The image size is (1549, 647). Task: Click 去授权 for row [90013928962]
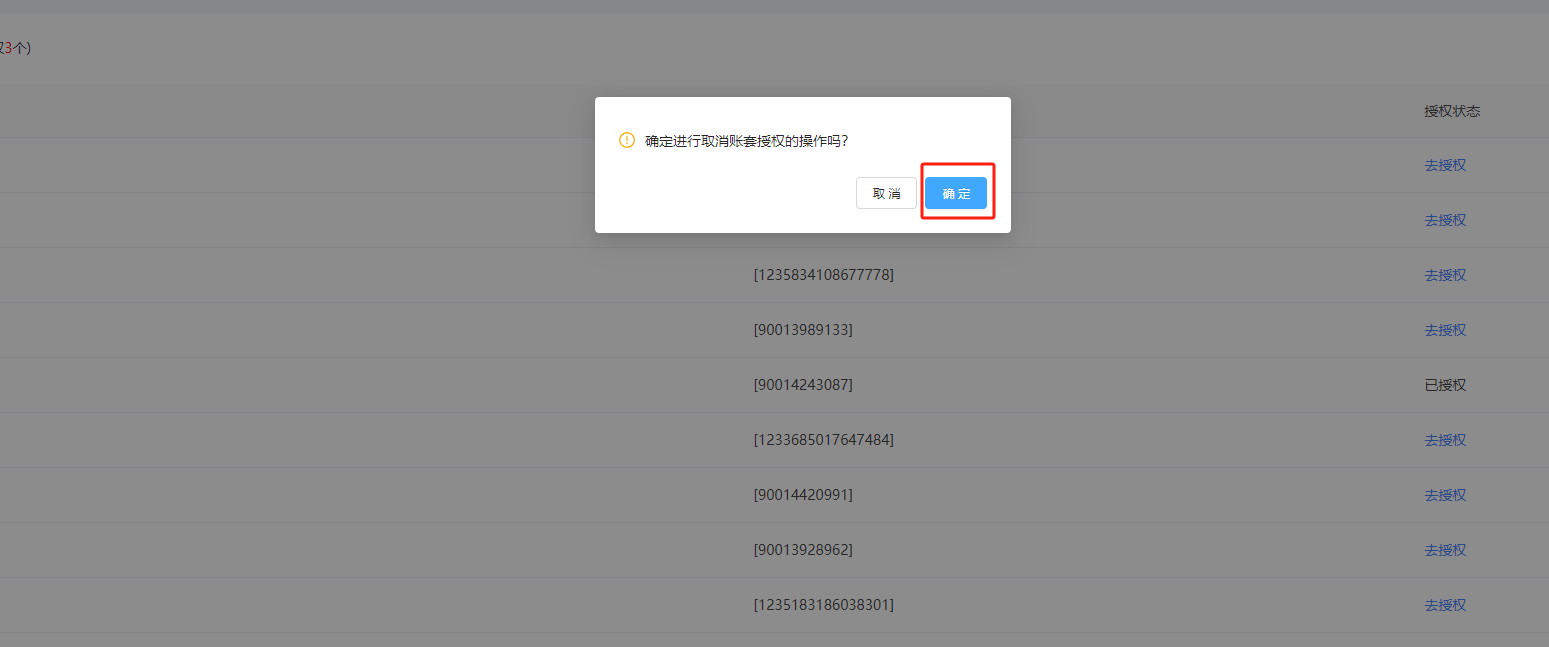1445,550
